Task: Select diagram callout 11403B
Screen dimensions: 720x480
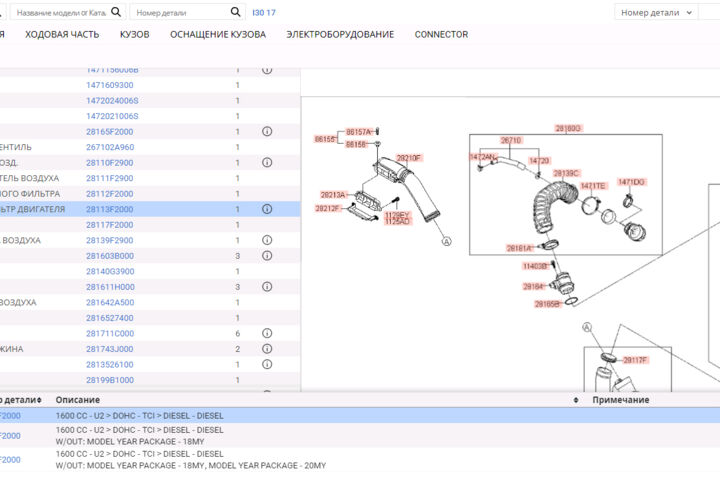Action: click(535, 266)
